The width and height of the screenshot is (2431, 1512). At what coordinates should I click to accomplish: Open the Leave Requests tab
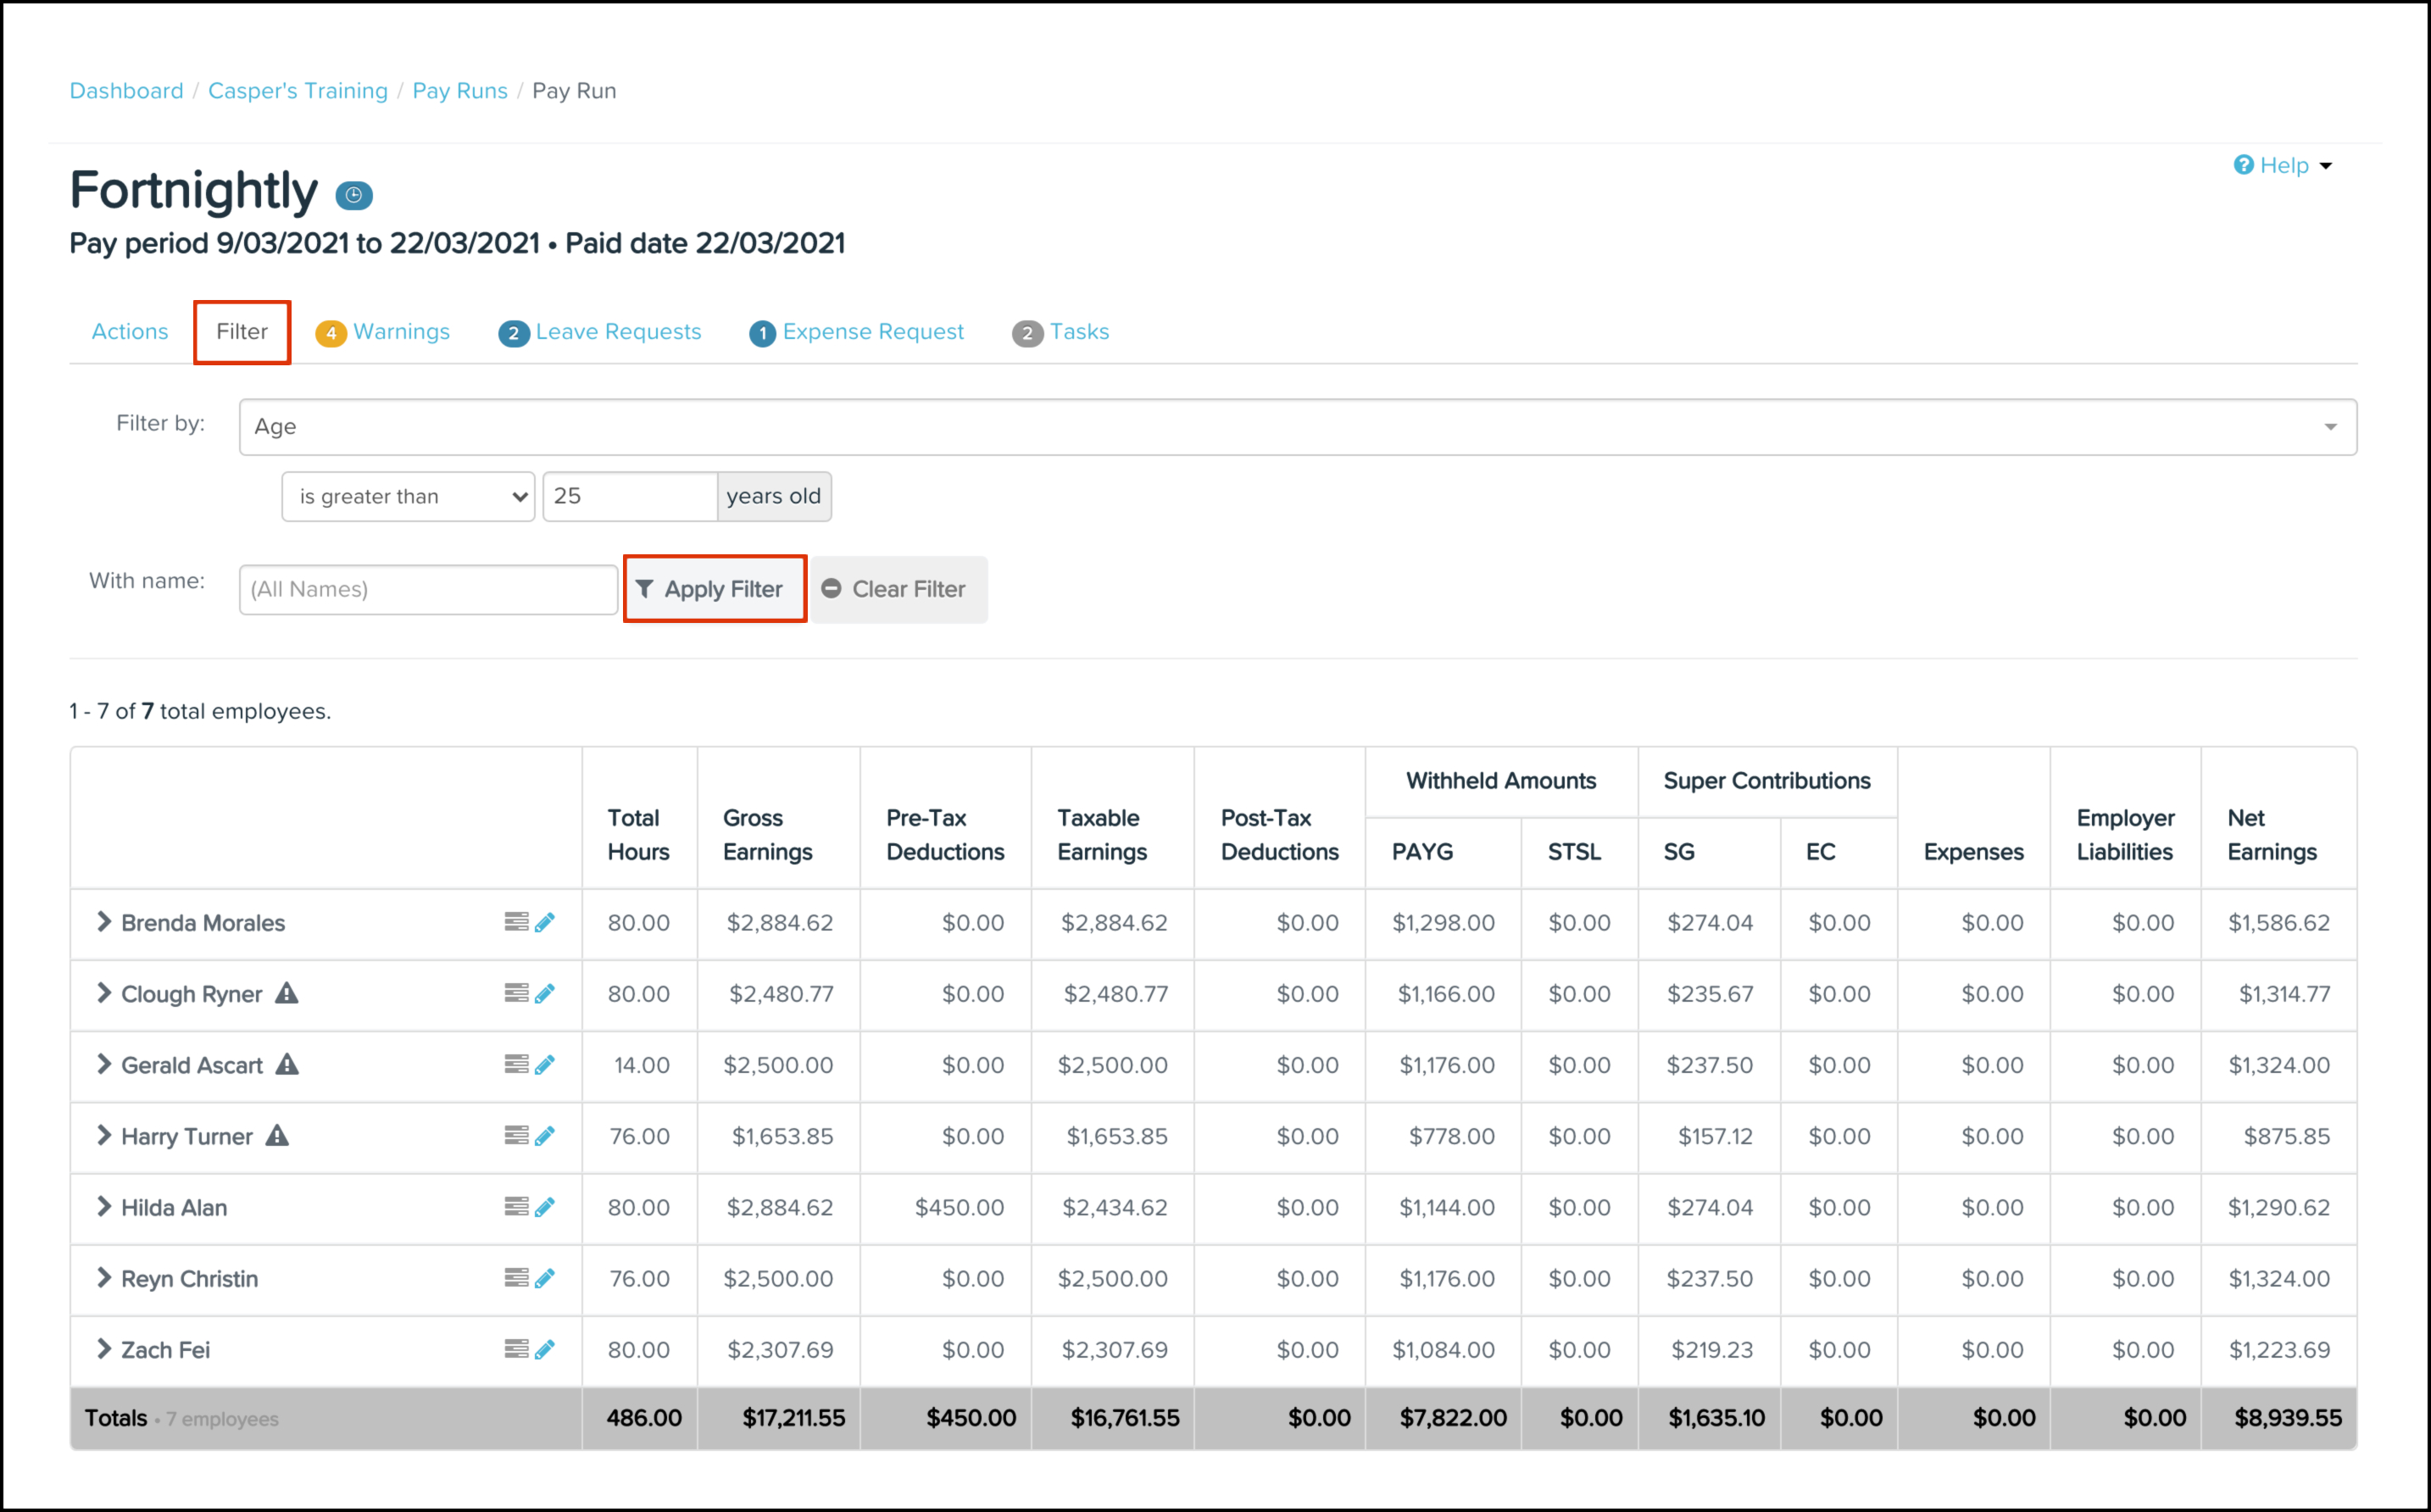point(601,332)
